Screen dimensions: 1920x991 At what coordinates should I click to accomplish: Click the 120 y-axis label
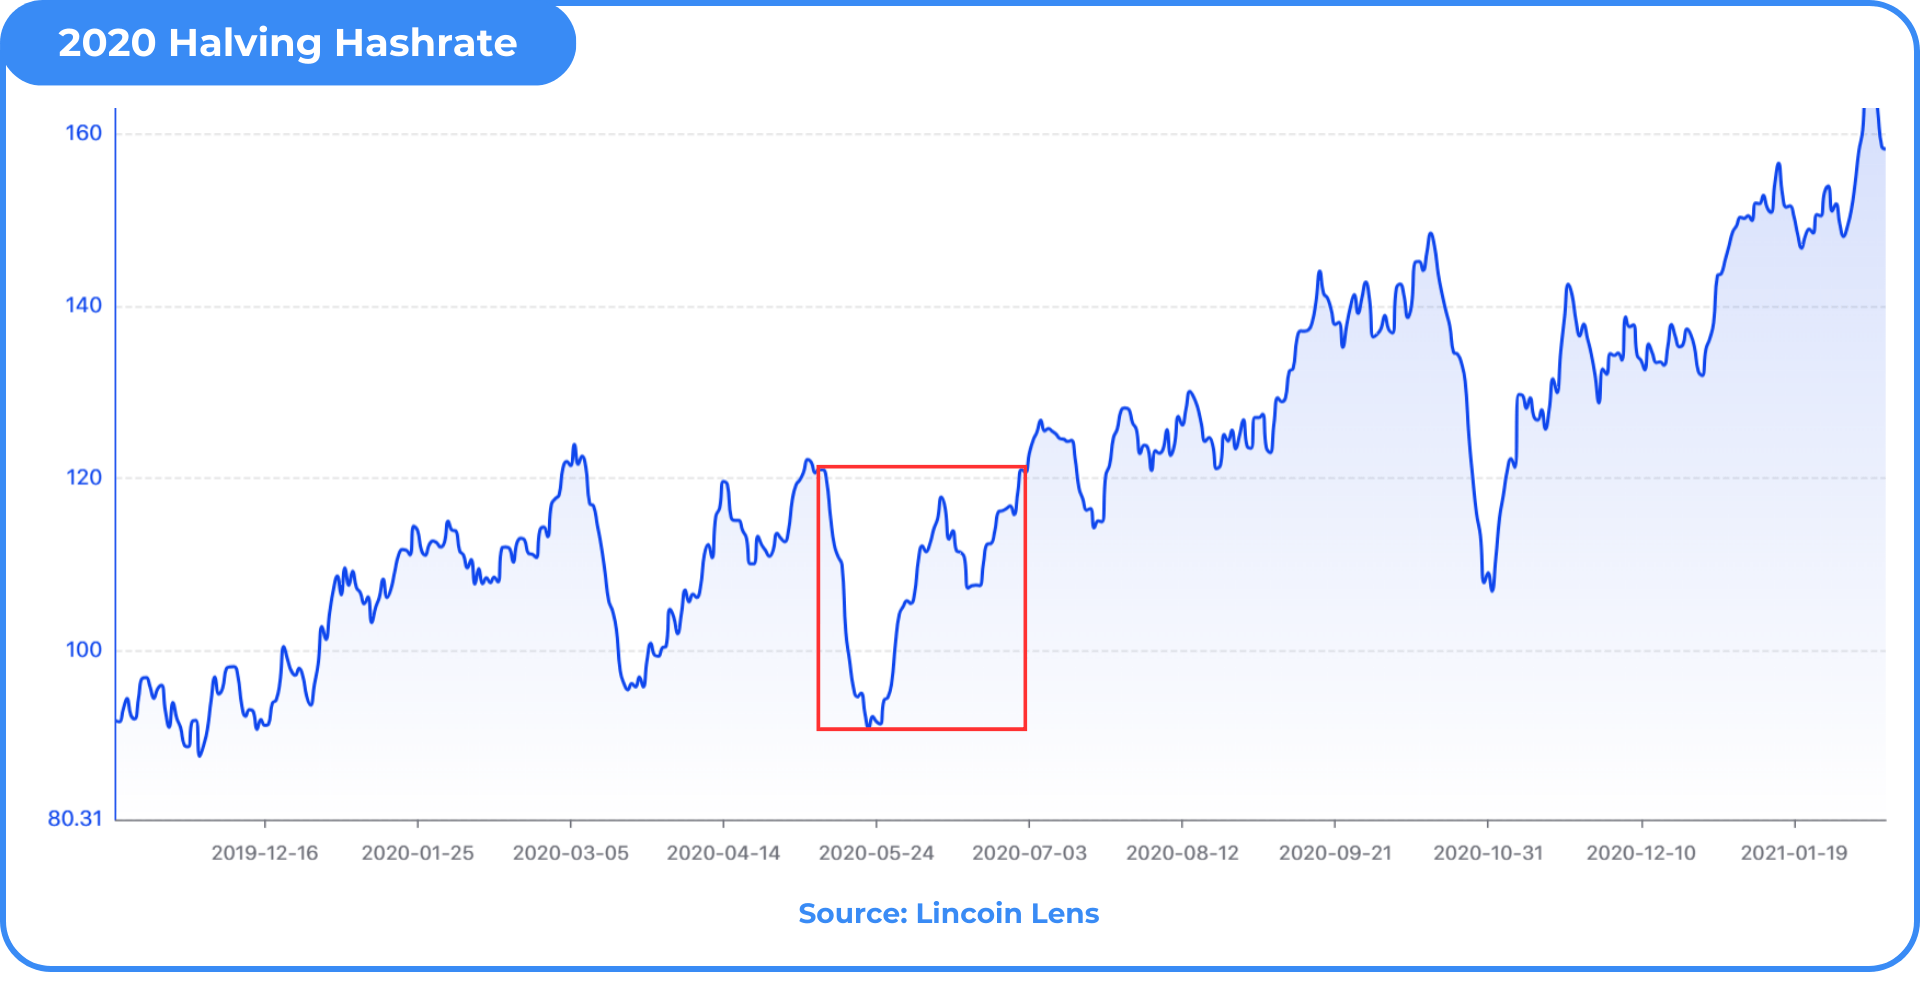click(84, 478)
